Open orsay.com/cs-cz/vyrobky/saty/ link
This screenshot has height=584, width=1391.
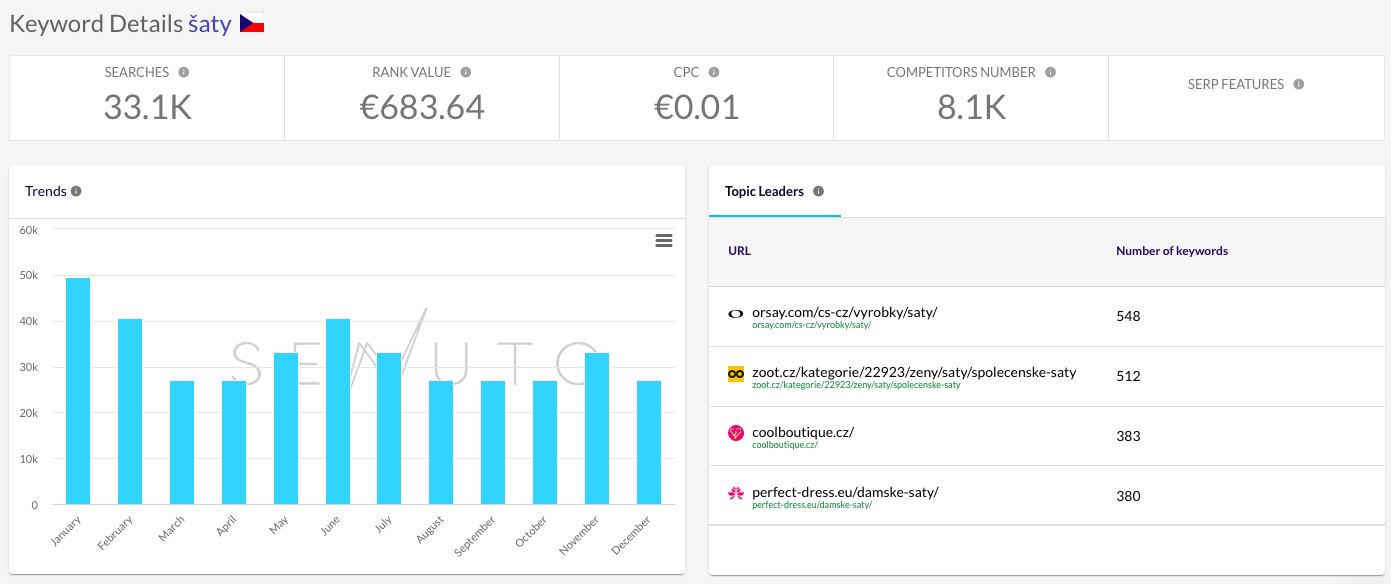tap(844, 312)
